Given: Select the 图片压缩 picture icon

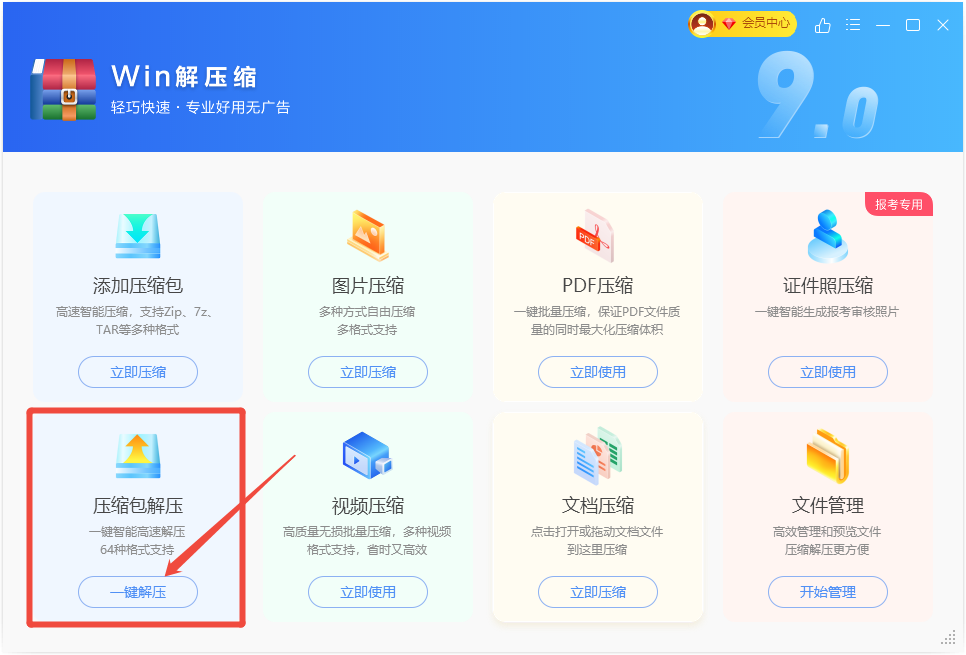Looking at the screenshot, I should [368, 235].
